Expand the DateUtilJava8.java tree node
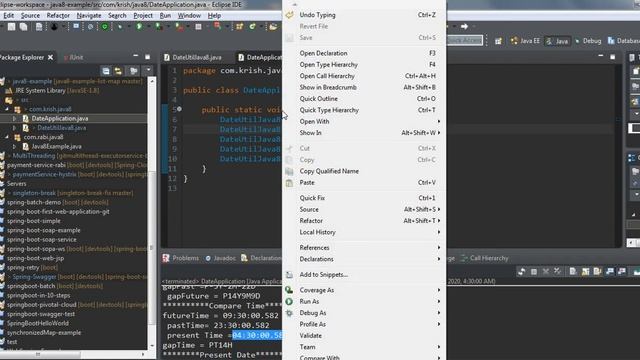The width and height of the screenshot is (640, 360). coord(15,128)
